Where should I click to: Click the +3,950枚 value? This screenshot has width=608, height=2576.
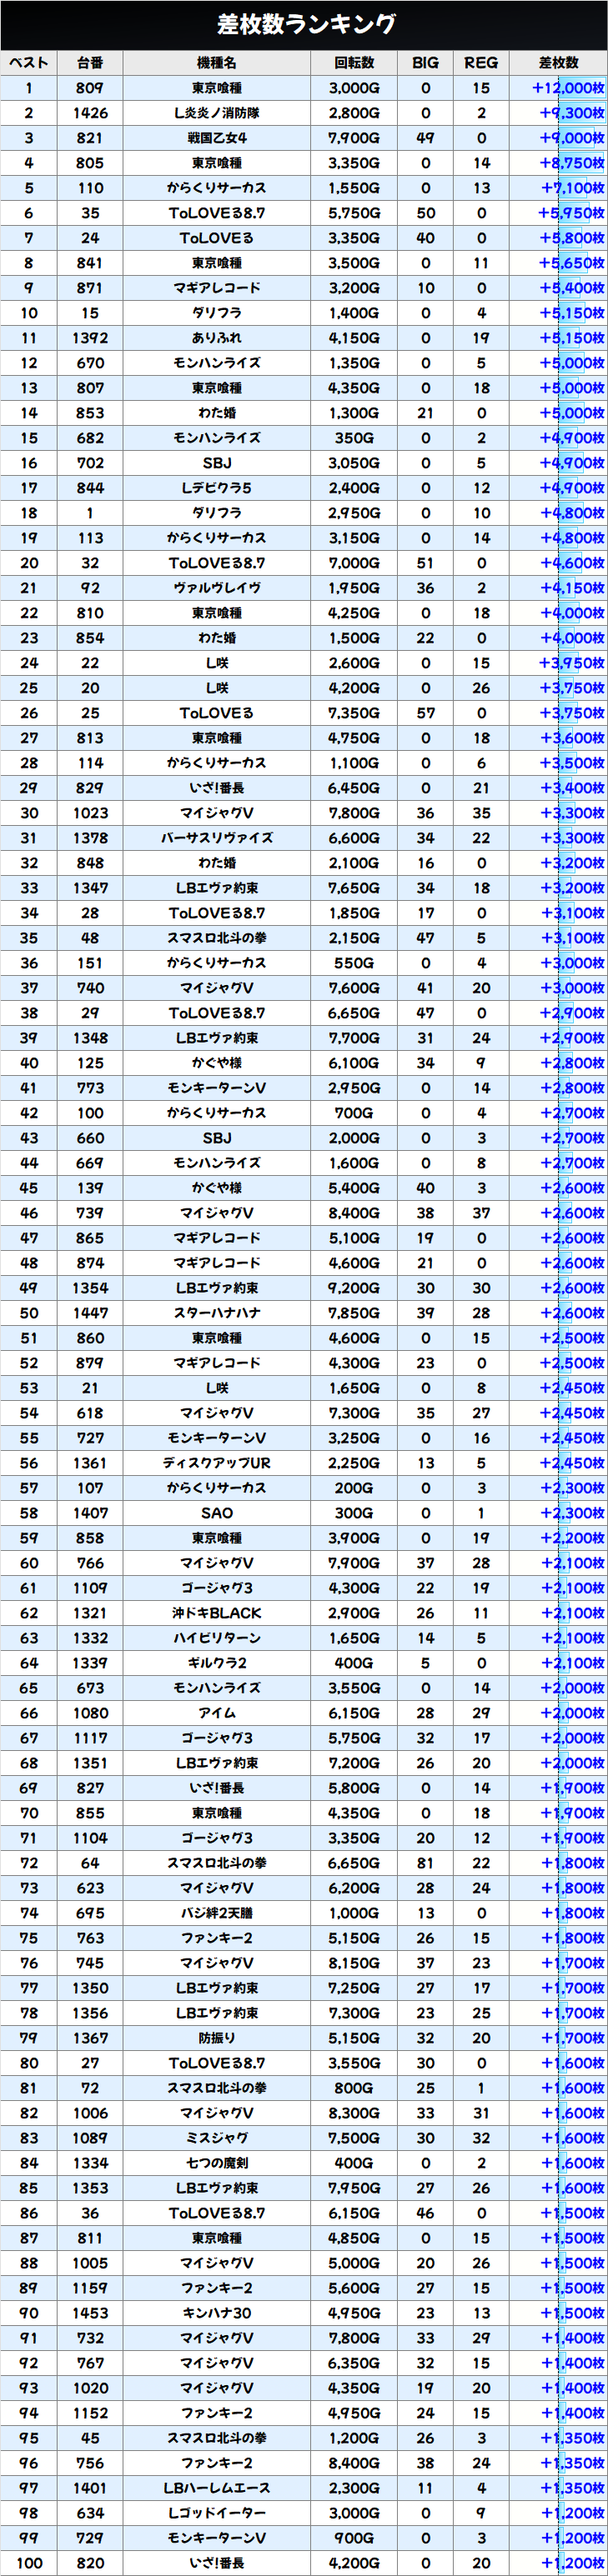pos(572,663)
